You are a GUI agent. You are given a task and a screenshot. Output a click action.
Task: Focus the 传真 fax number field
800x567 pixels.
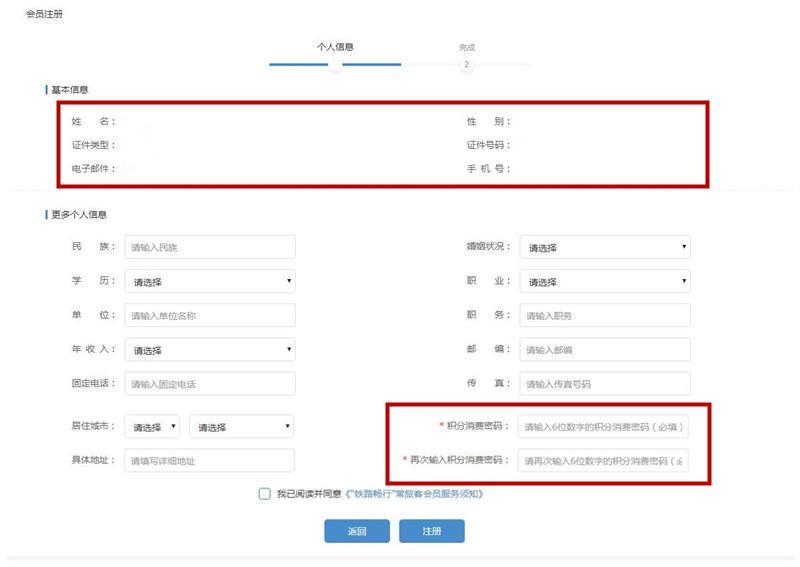point(605,384)
